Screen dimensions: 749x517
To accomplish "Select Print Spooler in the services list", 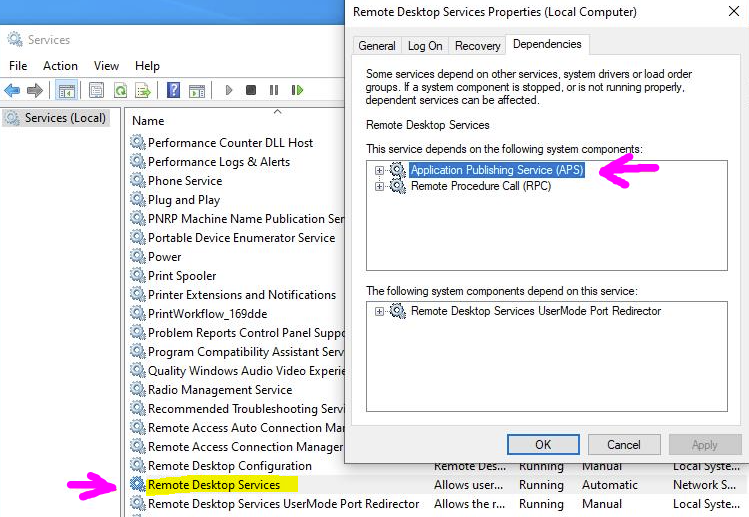I will (182, 276).
